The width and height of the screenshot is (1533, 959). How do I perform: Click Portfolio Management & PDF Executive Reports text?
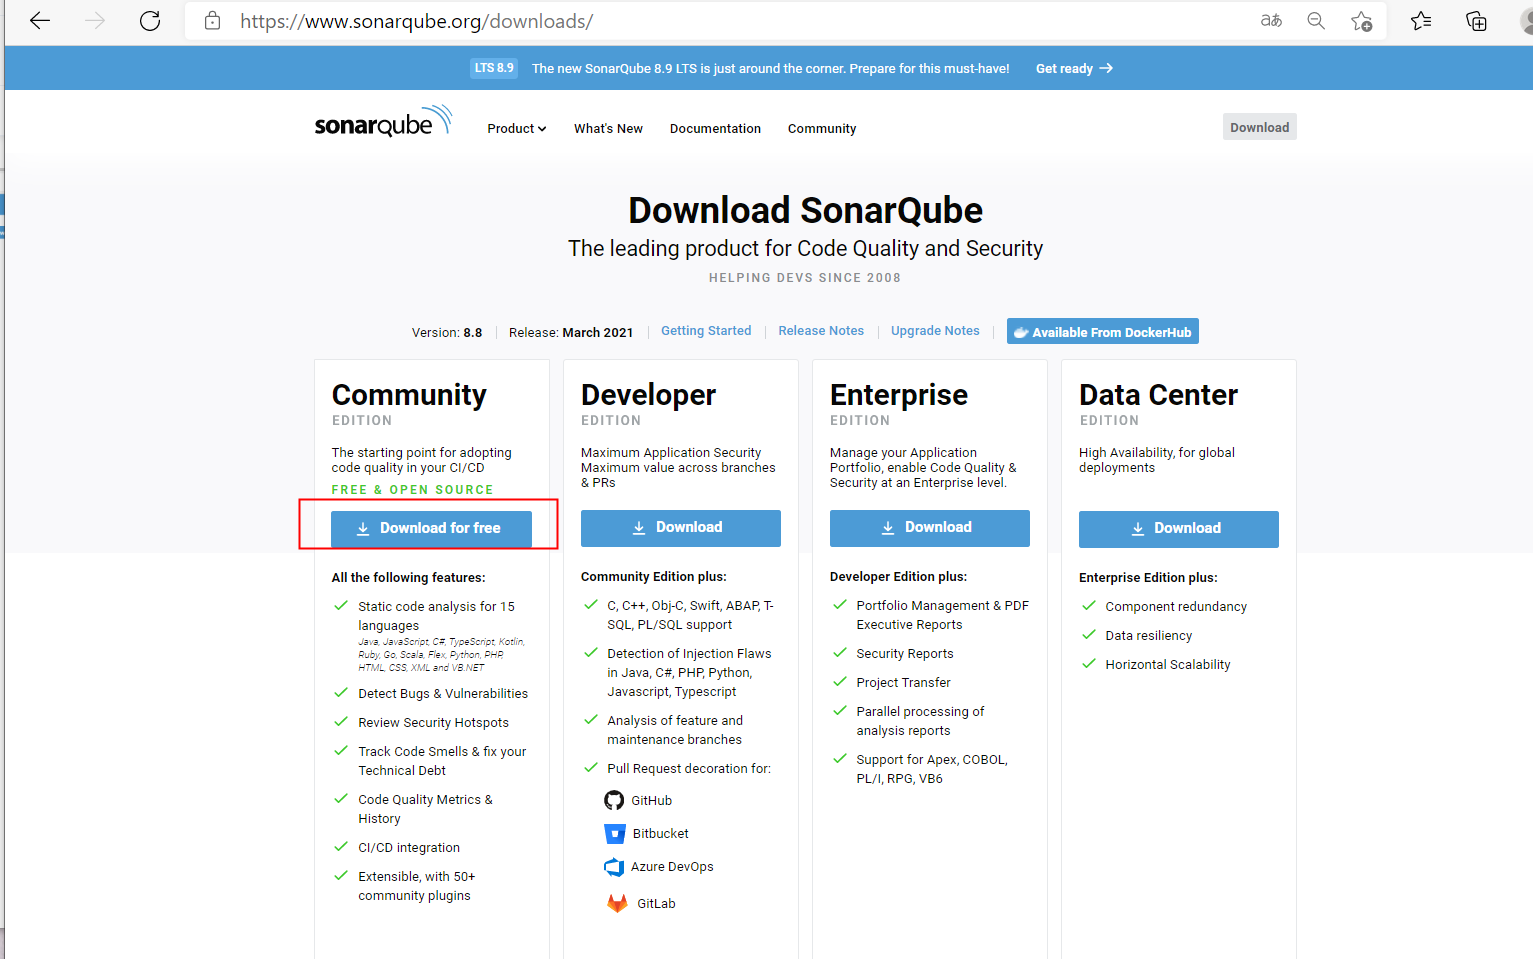pyautogui.click(x=942, y=615)
